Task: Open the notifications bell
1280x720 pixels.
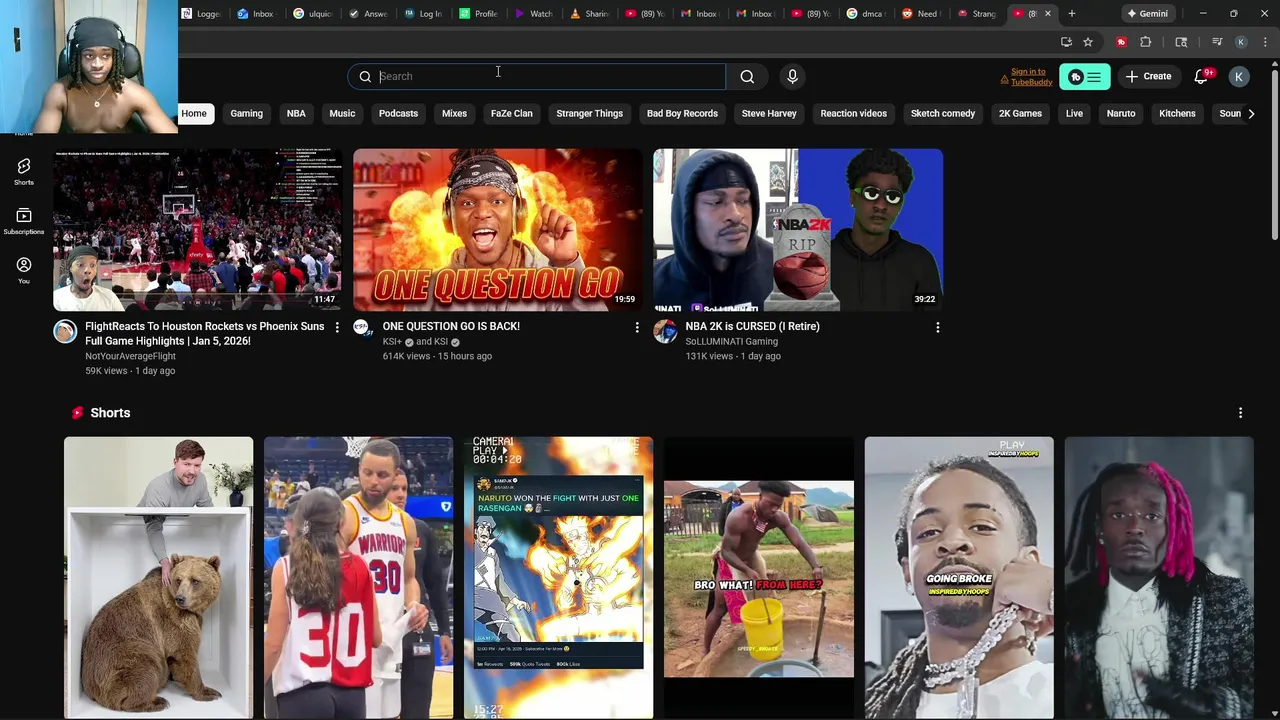Action: click(1202, 76)
